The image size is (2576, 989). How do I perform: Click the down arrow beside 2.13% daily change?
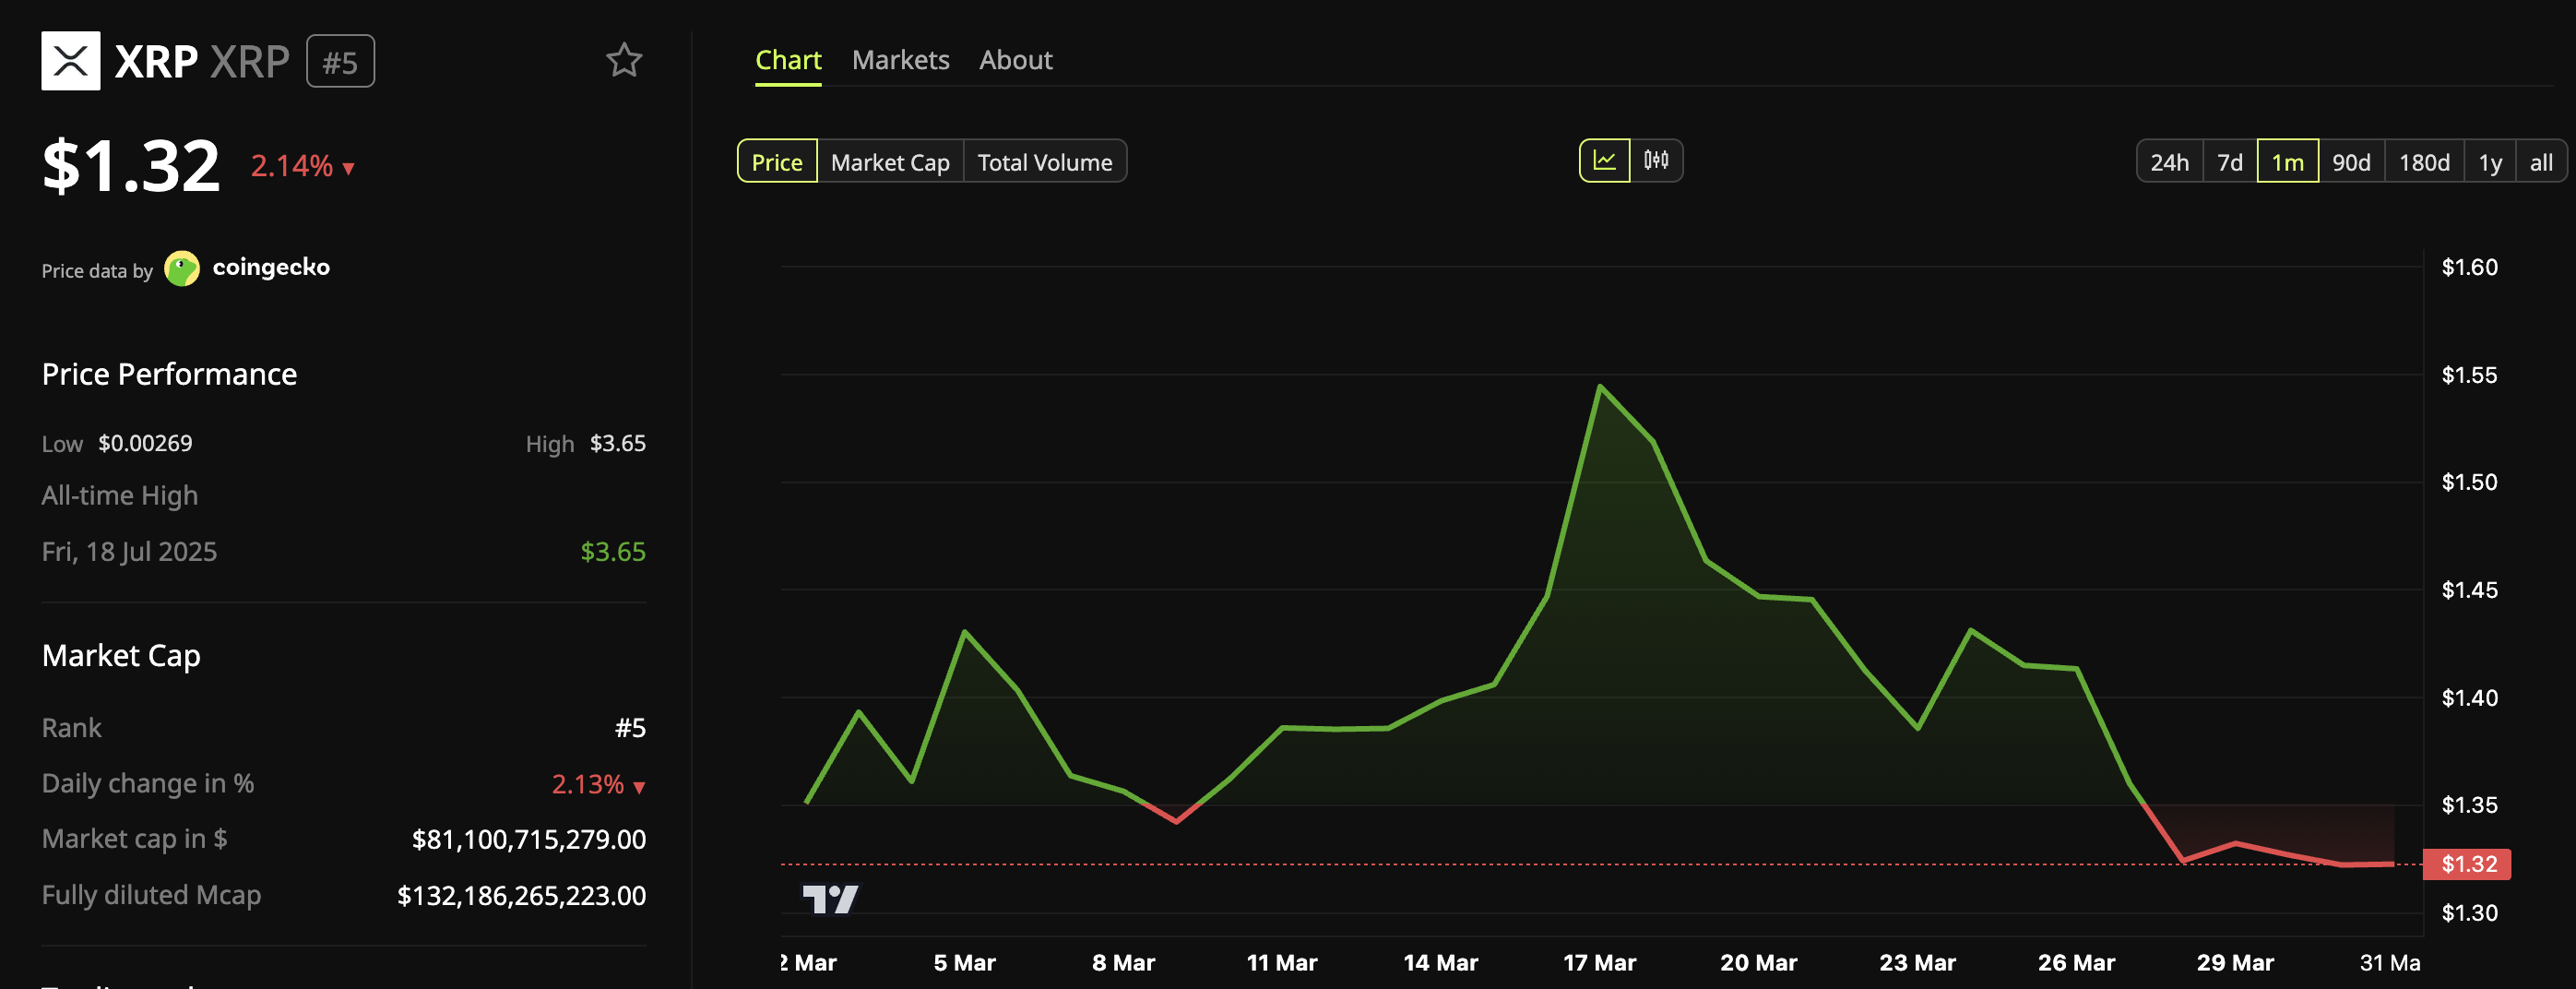coord(639,787)
